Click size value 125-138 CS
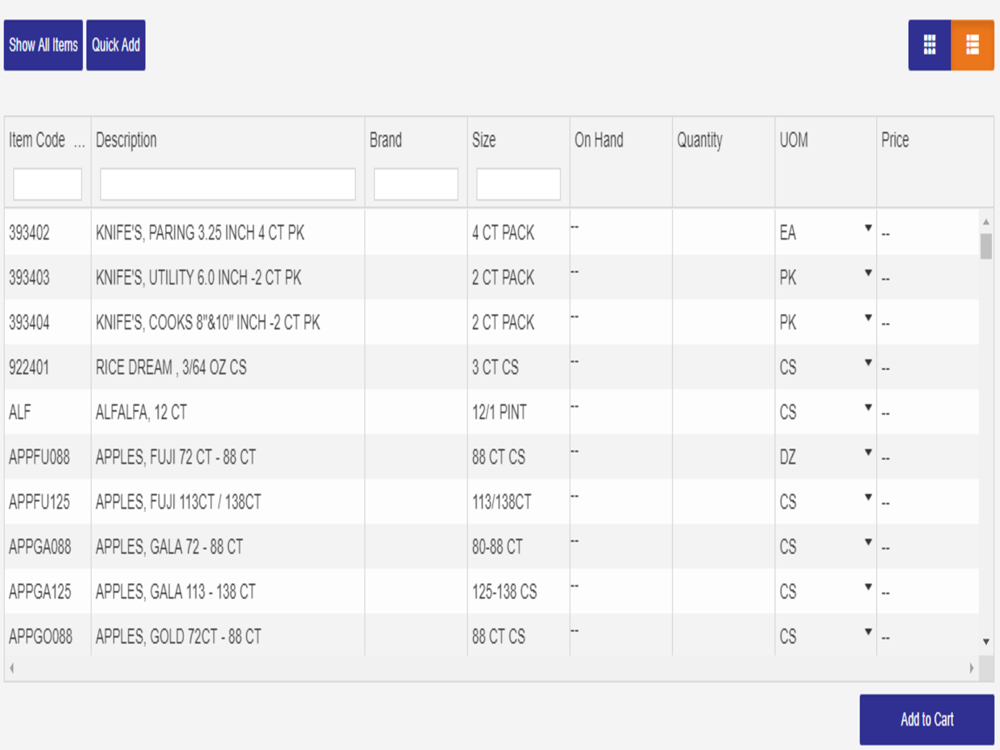 (x=504, y=591)
